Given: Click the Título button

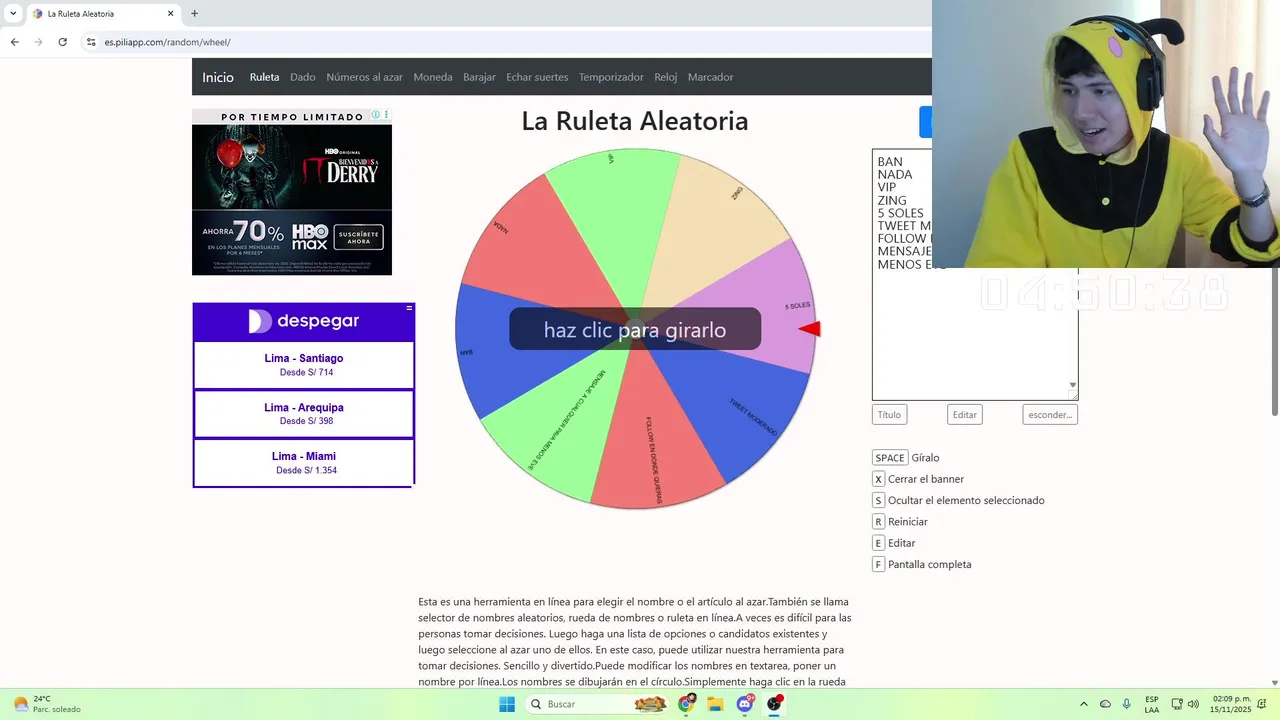Looking at the screenshot, I should coord(889,414).
